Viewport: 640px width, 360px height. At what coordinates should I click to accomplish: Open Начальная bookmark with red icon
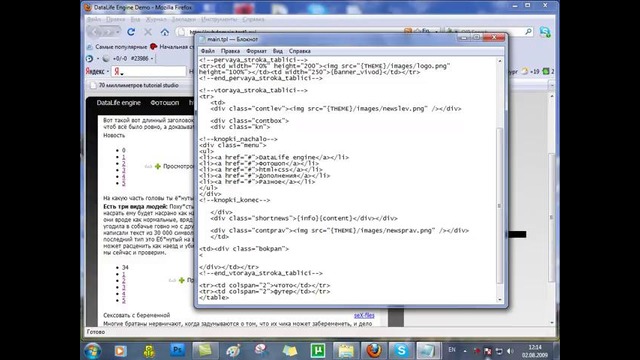(171, 47)
